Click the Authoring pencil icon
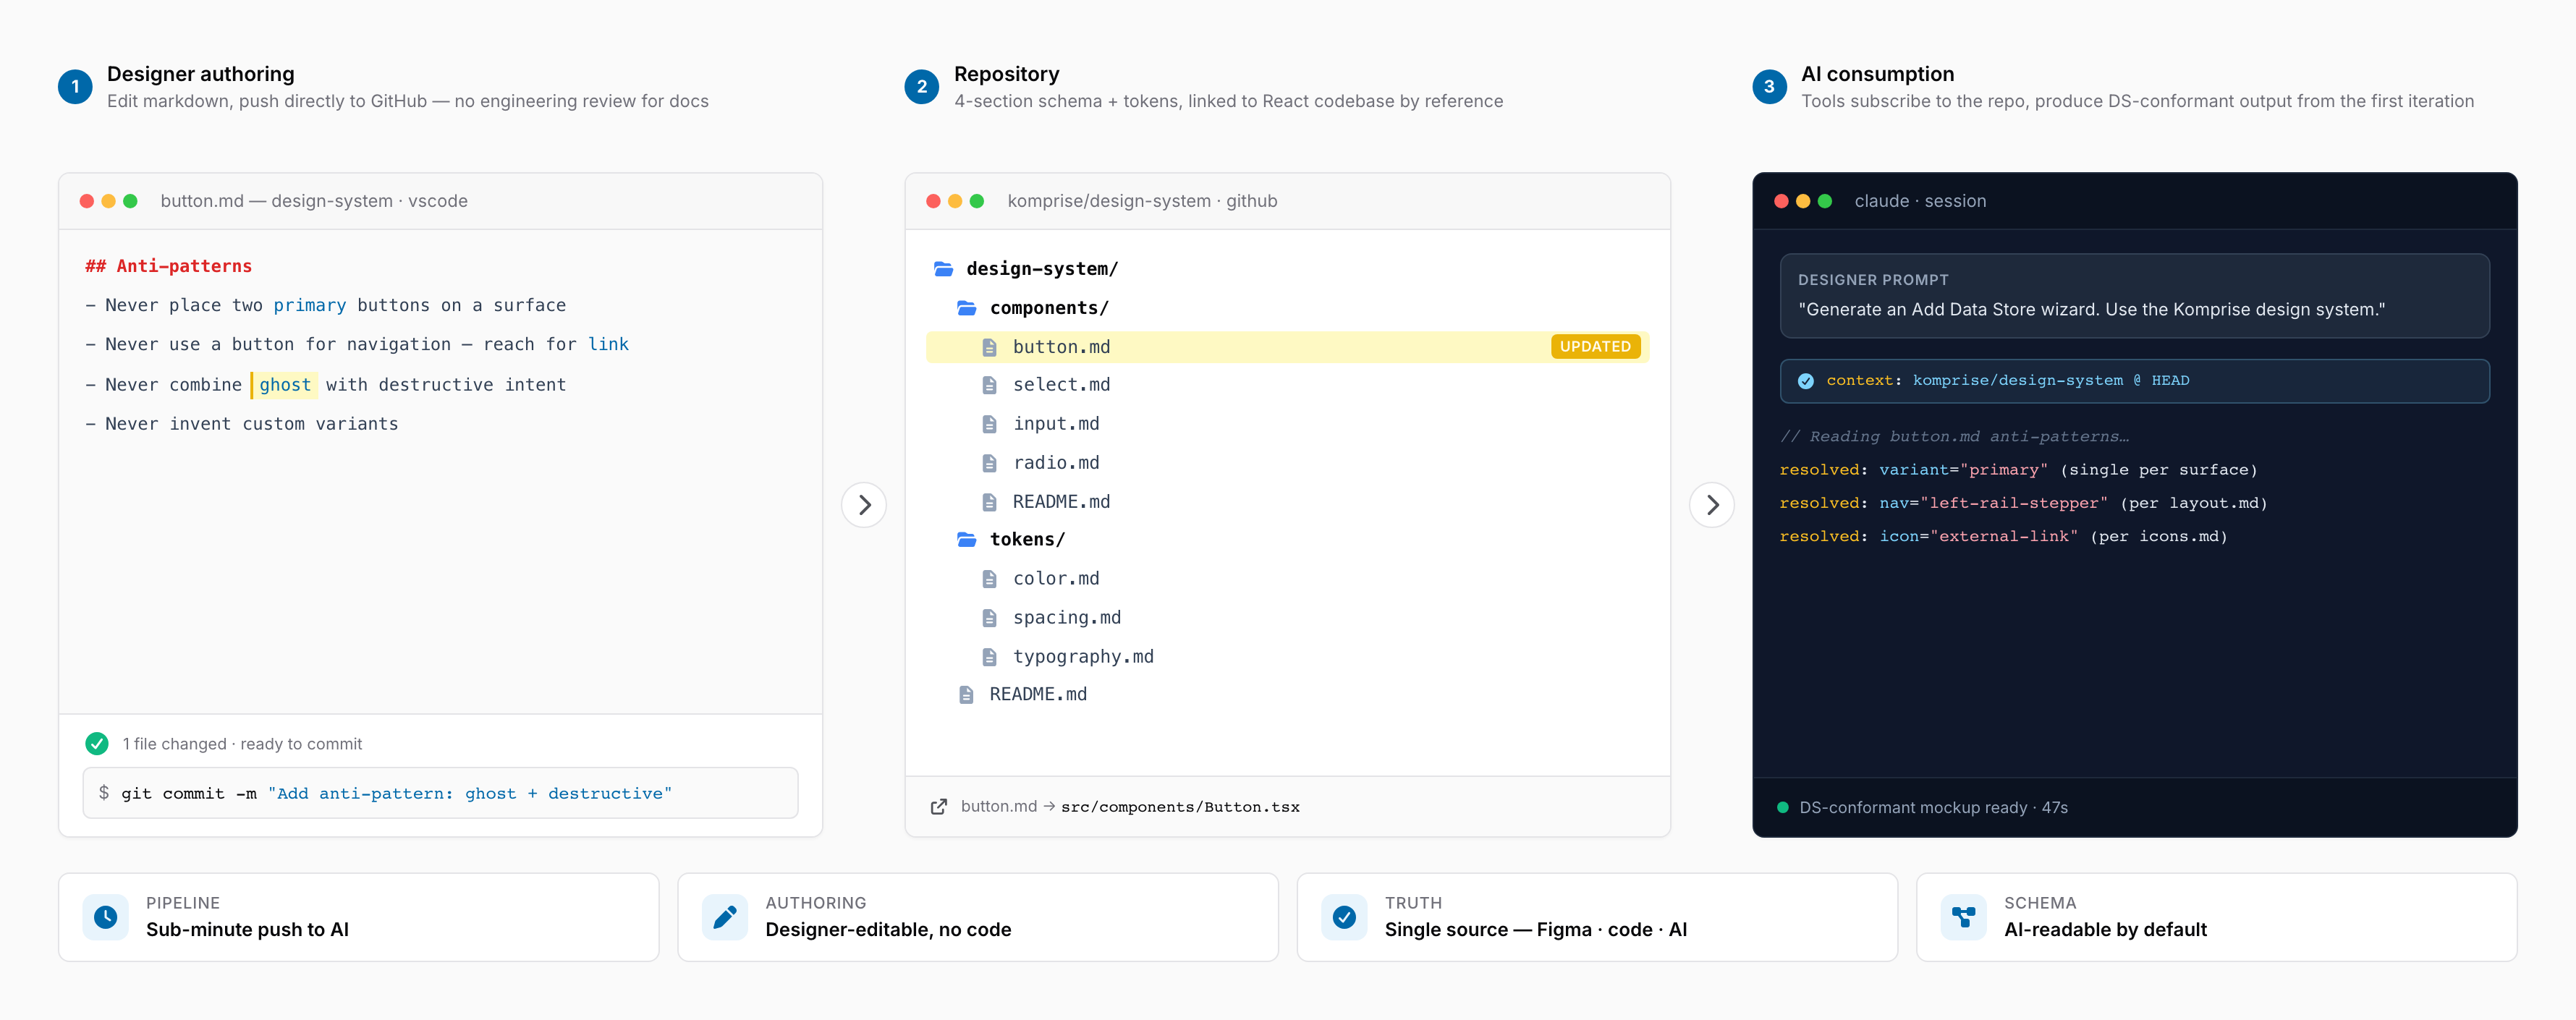 [x=725, y=917]
